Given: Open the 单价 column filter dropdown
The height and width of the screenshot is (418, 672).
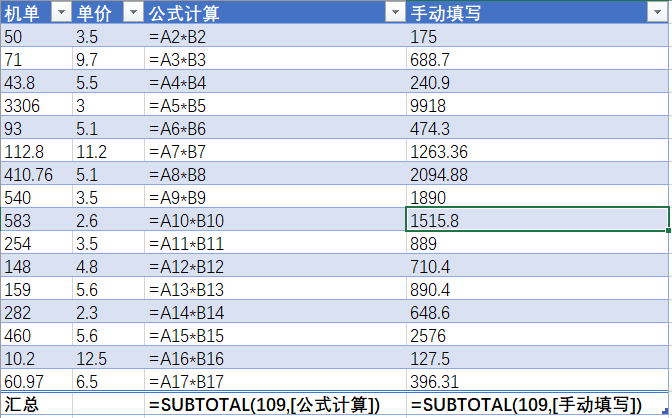Looking at the screenshot, I should click(133, 12).
